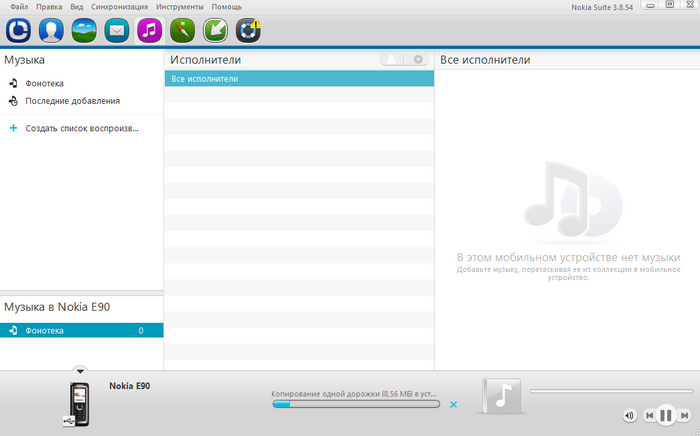Open Последние добавления list

click(72, 101)
